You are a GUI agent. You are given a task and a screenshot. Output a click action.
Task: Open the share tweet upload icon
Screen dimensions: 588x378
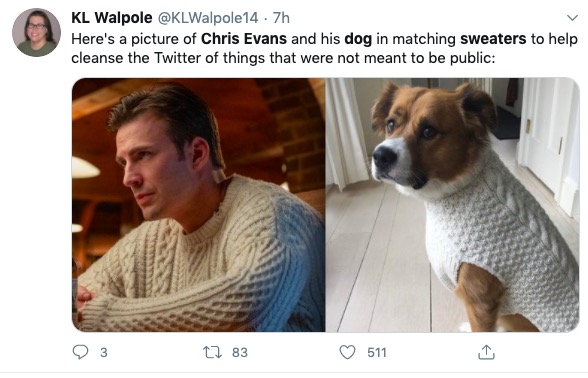486,352
